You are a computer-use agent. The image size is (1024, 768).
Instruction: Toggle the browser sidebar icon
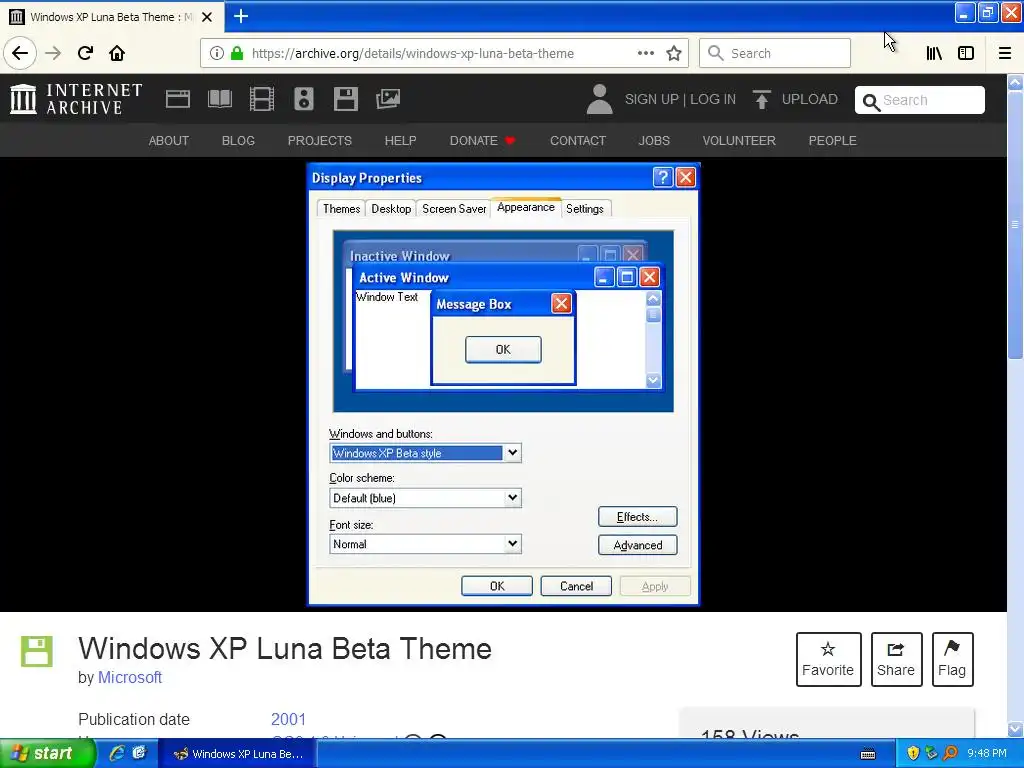coord(966,53)
